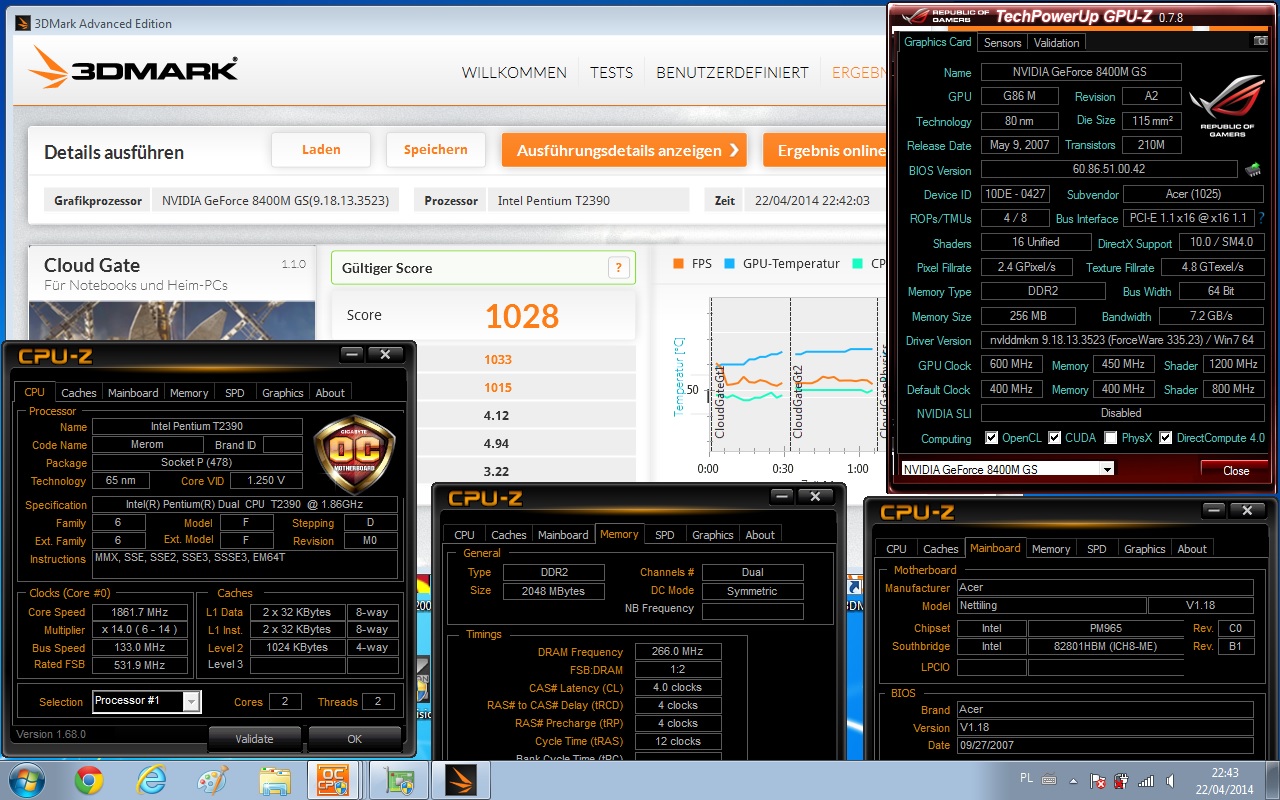Viewport: 1280px width, 800px height.
Task: Open CPU tab in CPU-Z mainboard window
Action: pos(897,549)
